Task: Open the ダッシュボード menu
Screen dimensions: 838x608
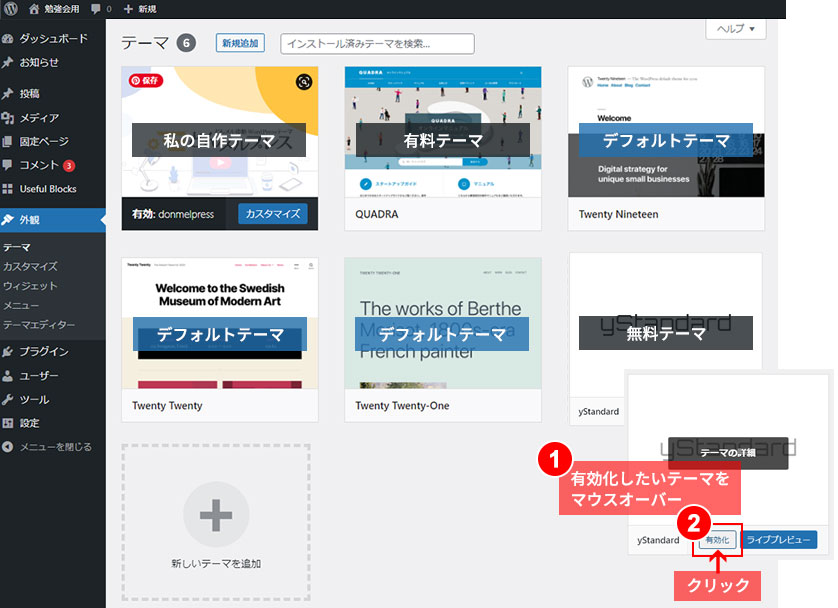Action: pos(53,38)
